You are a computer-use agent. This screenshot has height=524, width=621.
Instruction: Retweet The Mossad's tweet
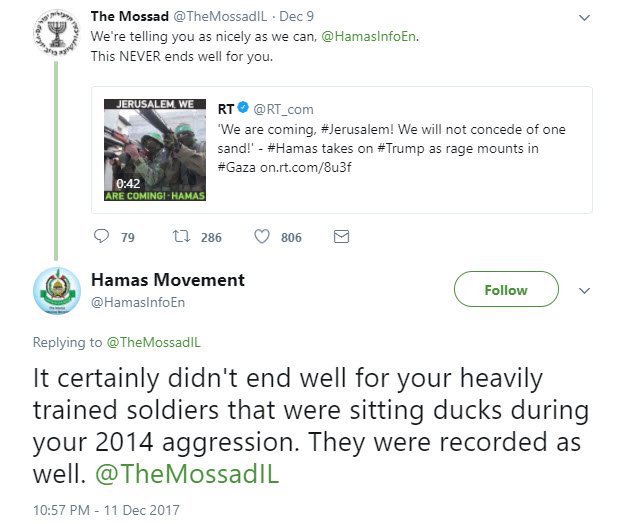pyautogui.click(x=182, y=236)
